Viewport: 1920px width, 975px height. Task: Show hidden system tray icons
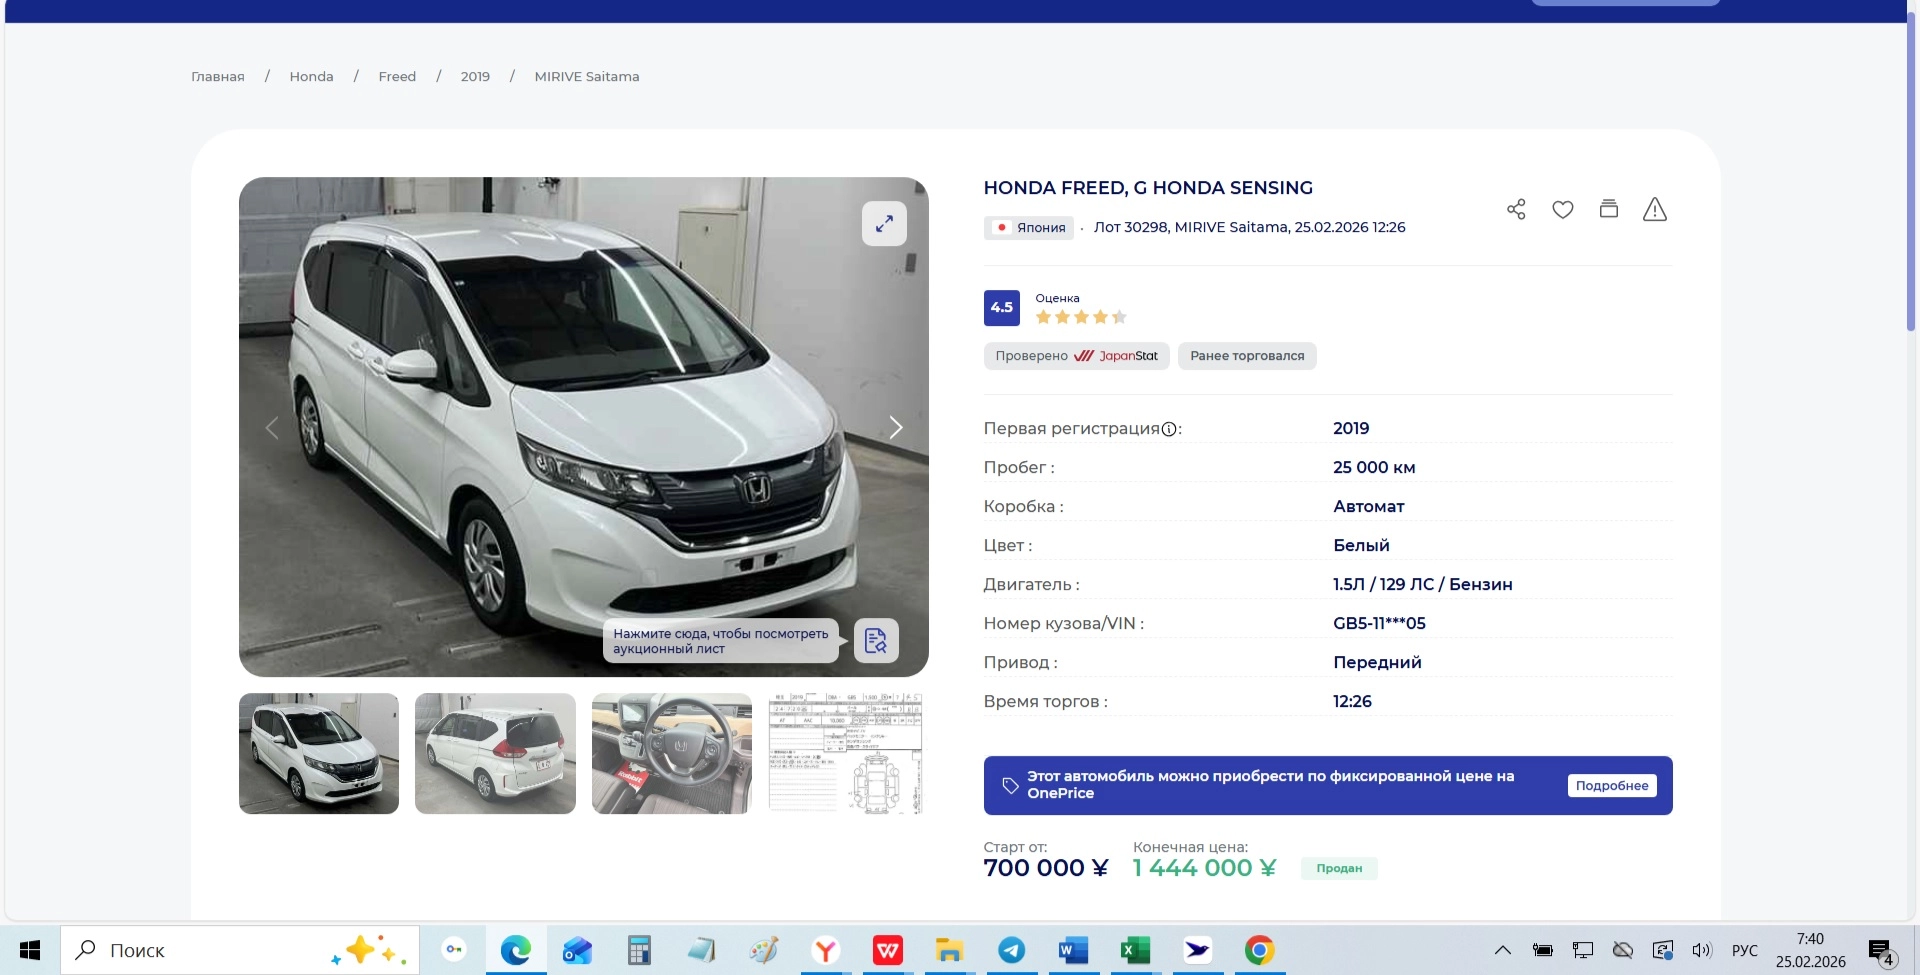coord(1502,950)
